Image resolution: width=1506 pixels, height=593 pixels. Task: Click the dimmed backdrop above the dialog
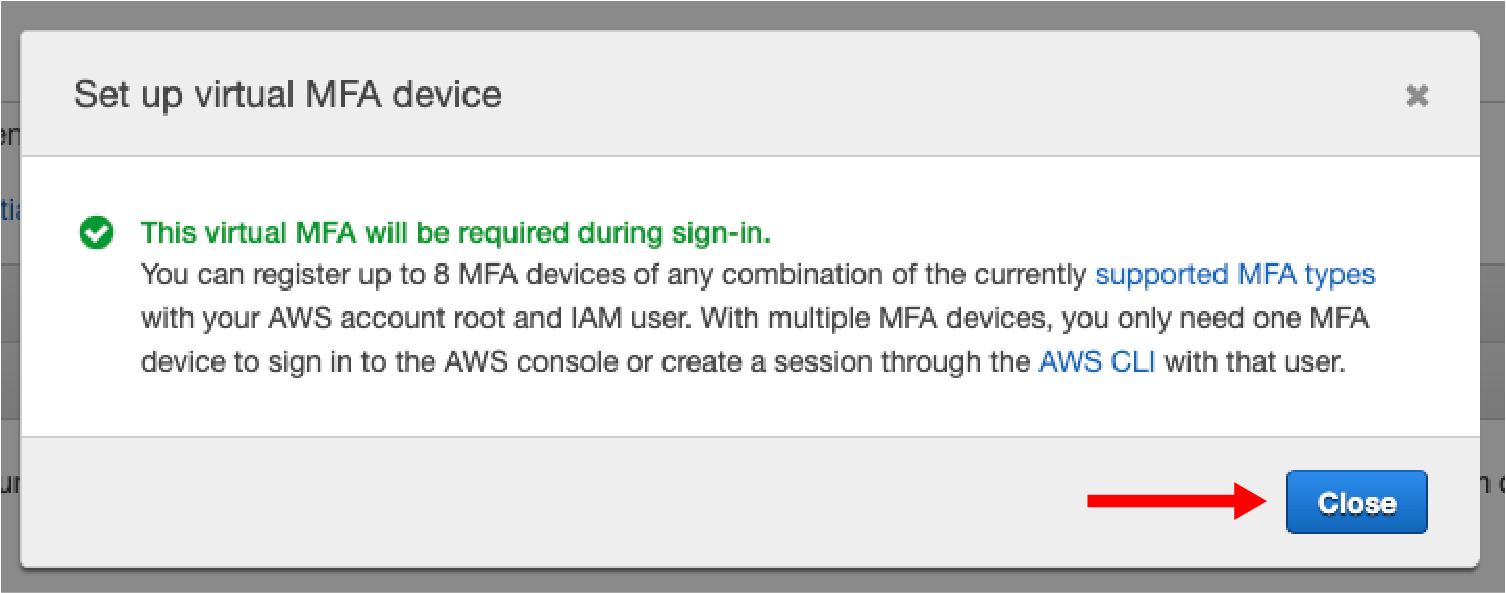click(750, 14)
